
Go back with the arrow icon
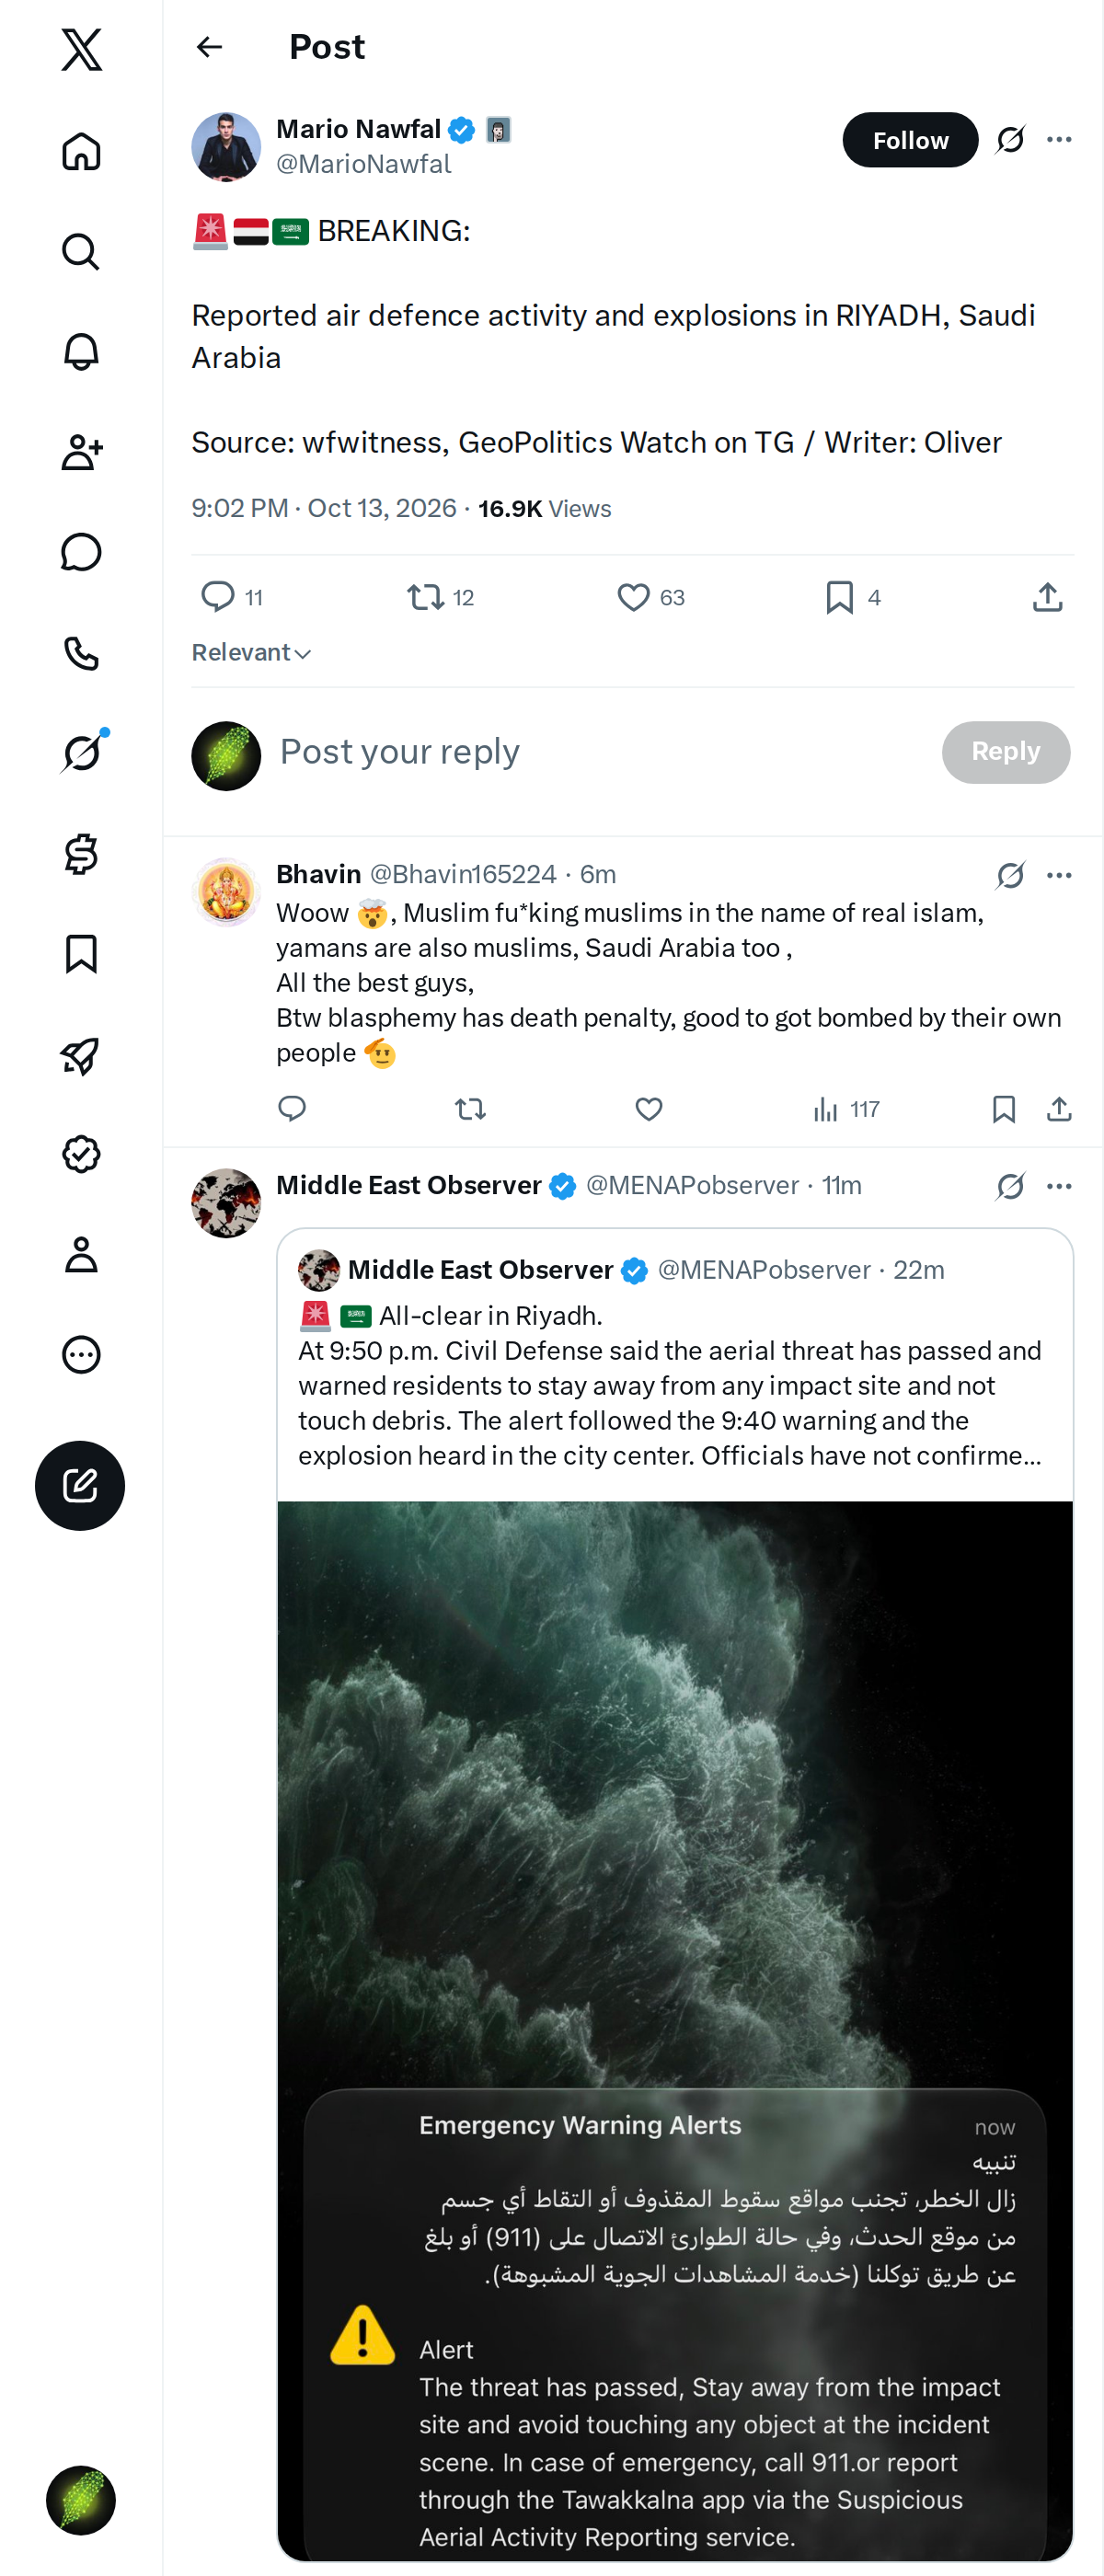tap(209, 47)
